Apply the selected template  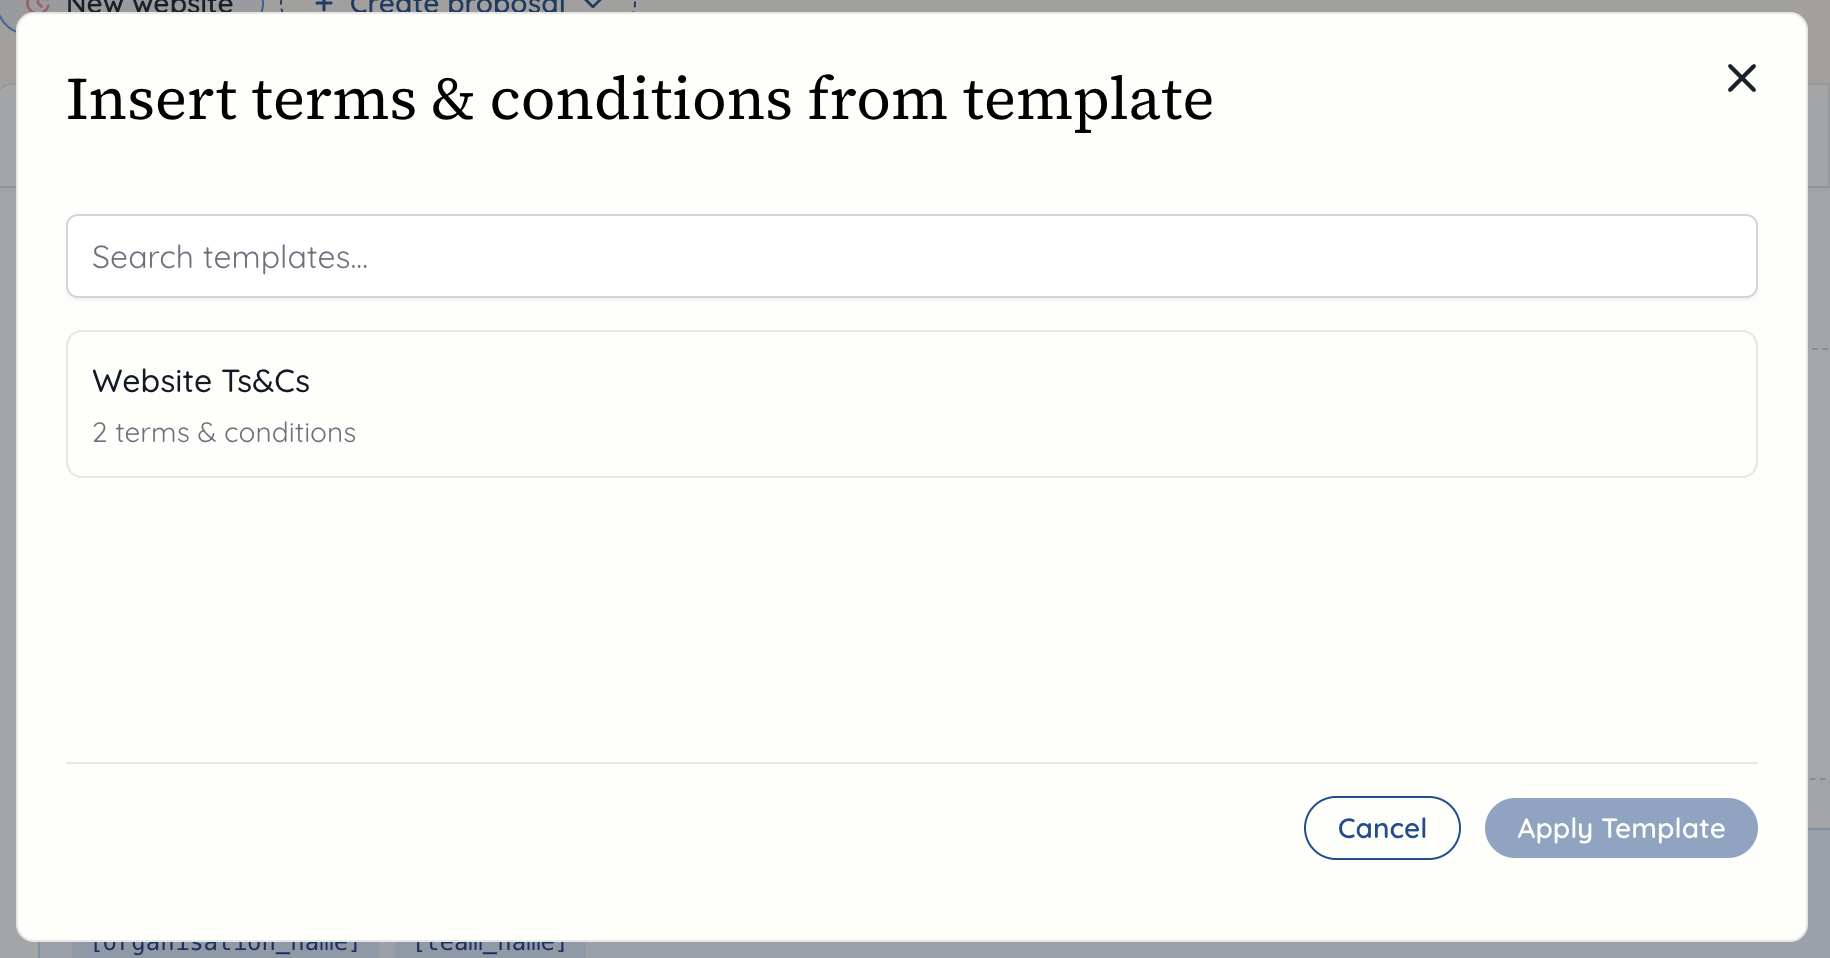[1621, 828]
